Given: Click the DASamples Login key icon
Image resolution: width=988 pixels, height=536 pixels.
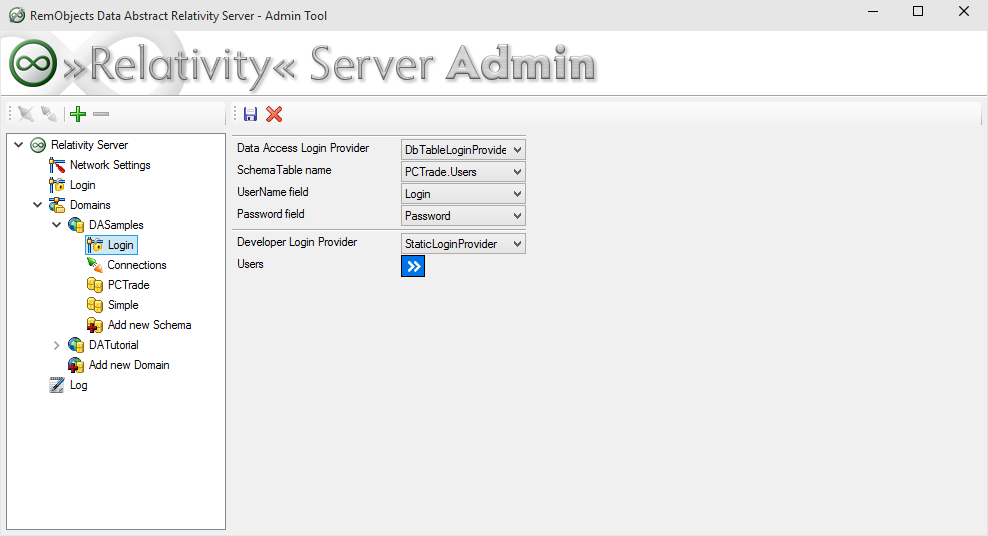Looking at the screenshot, I should [x=95, y=245].
